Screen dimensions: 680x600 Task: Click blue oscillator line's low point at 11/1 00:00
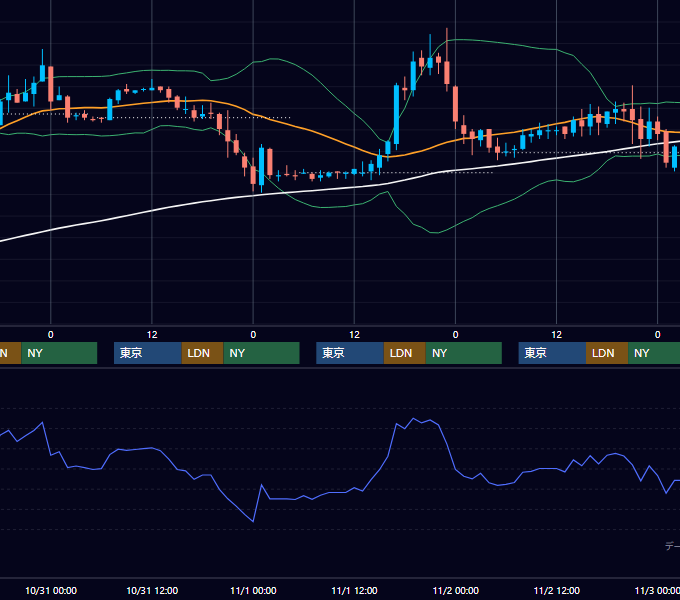(253, 521)
